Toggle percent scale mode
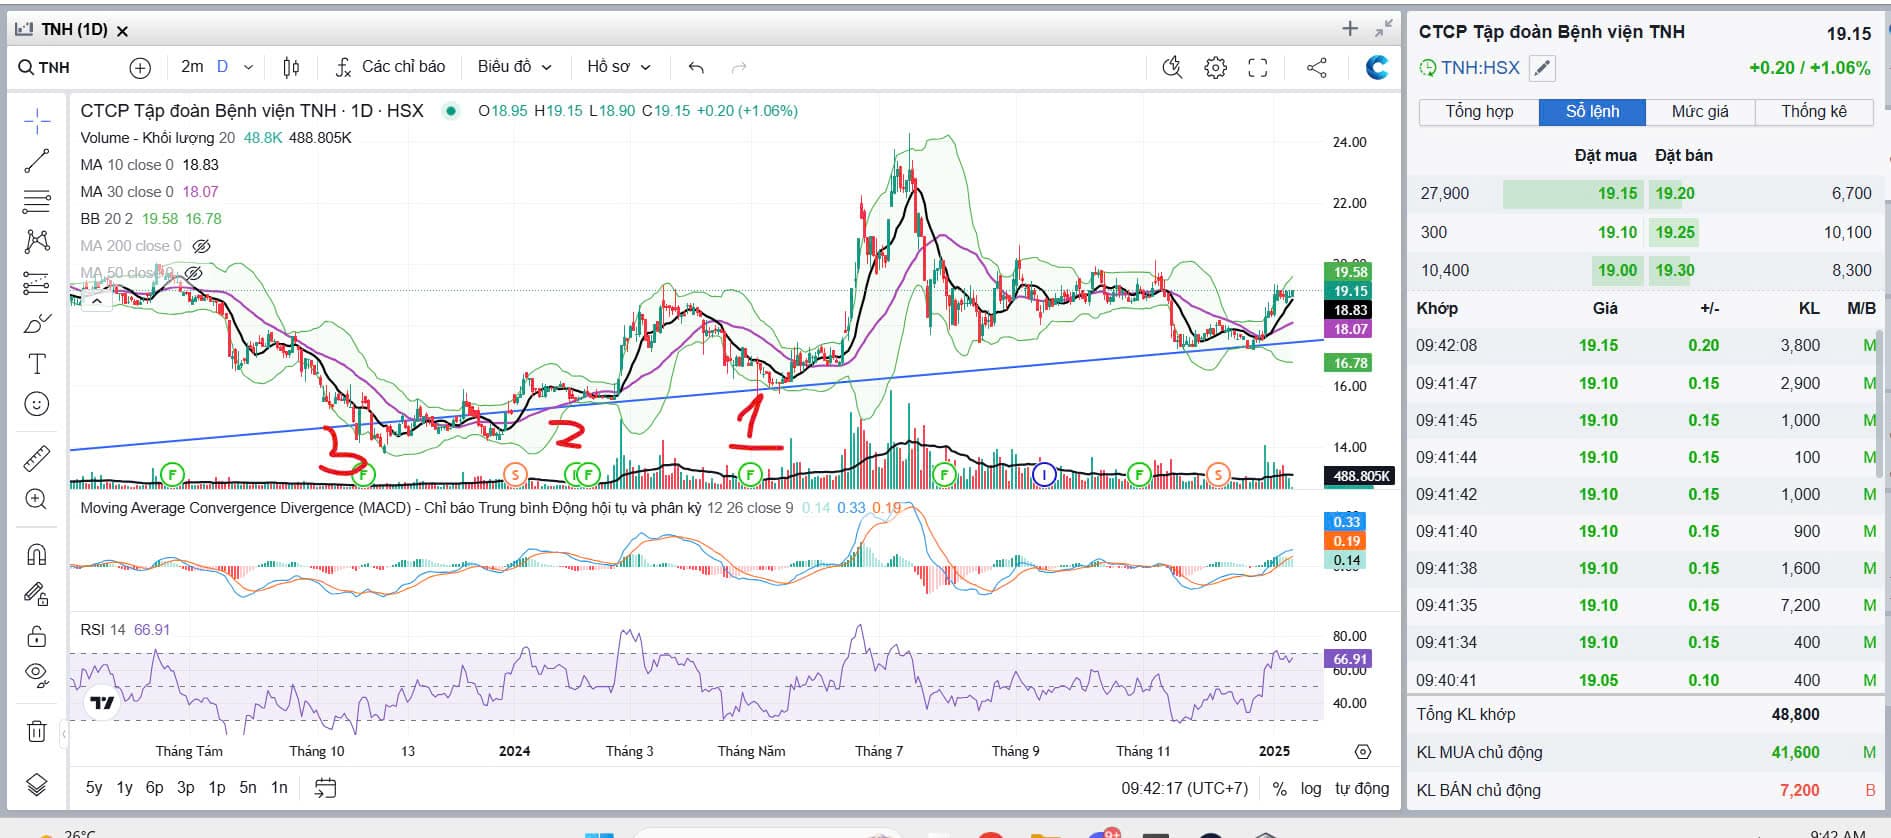This screenshot has width=1891, height=838. [x=1279, y=788]
